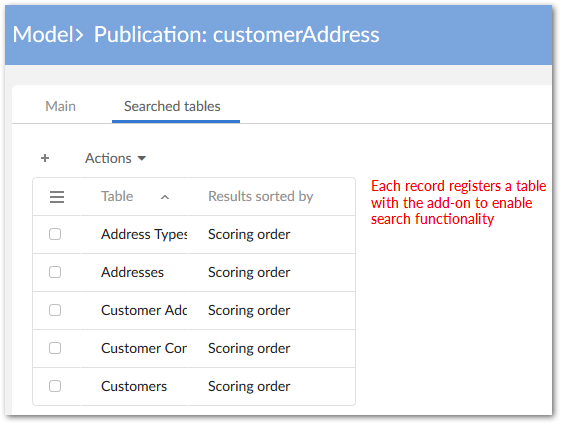Click the Table column sort arrow
Image resolution: width=561 pixels, height=424 pixels.
click(165, 197)
